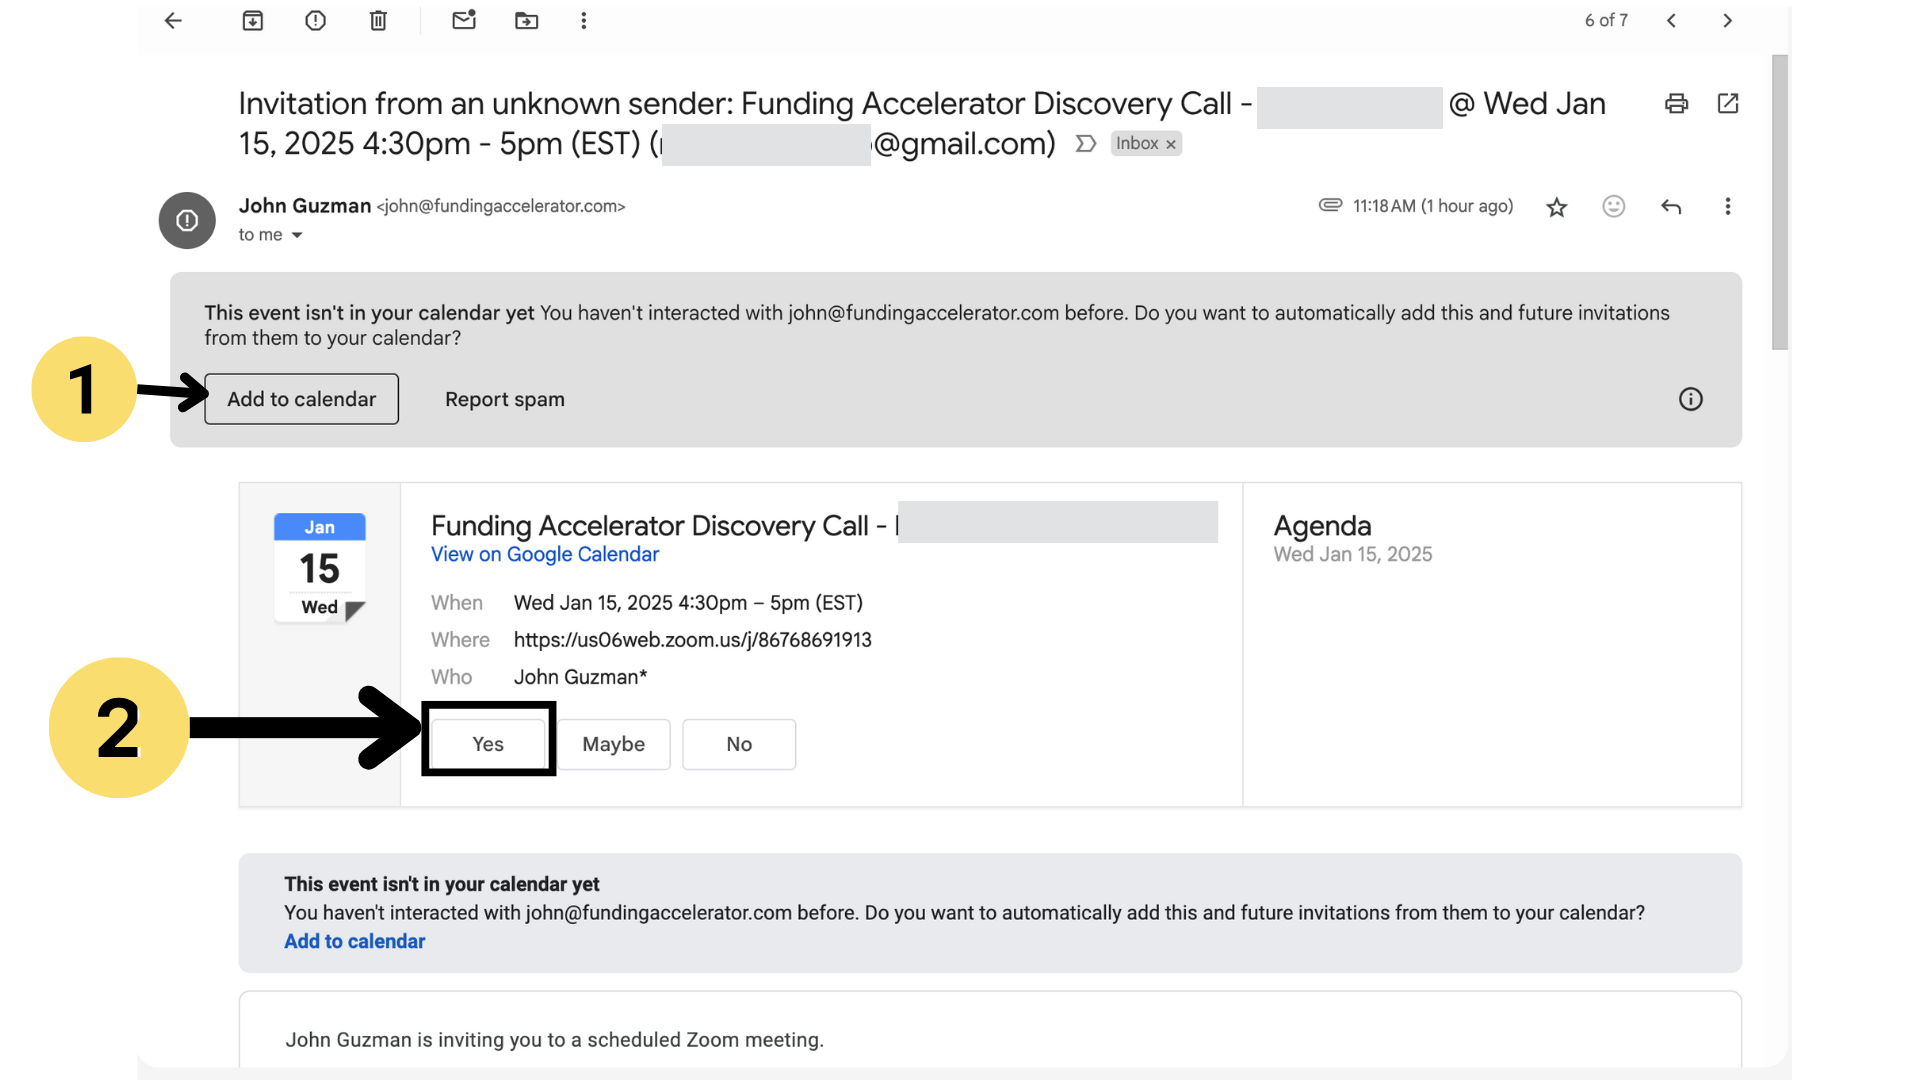This screenshot has height=1080, width=1920.
Task: Expand the 'to me' recipient details
Action: click(297, 235)
